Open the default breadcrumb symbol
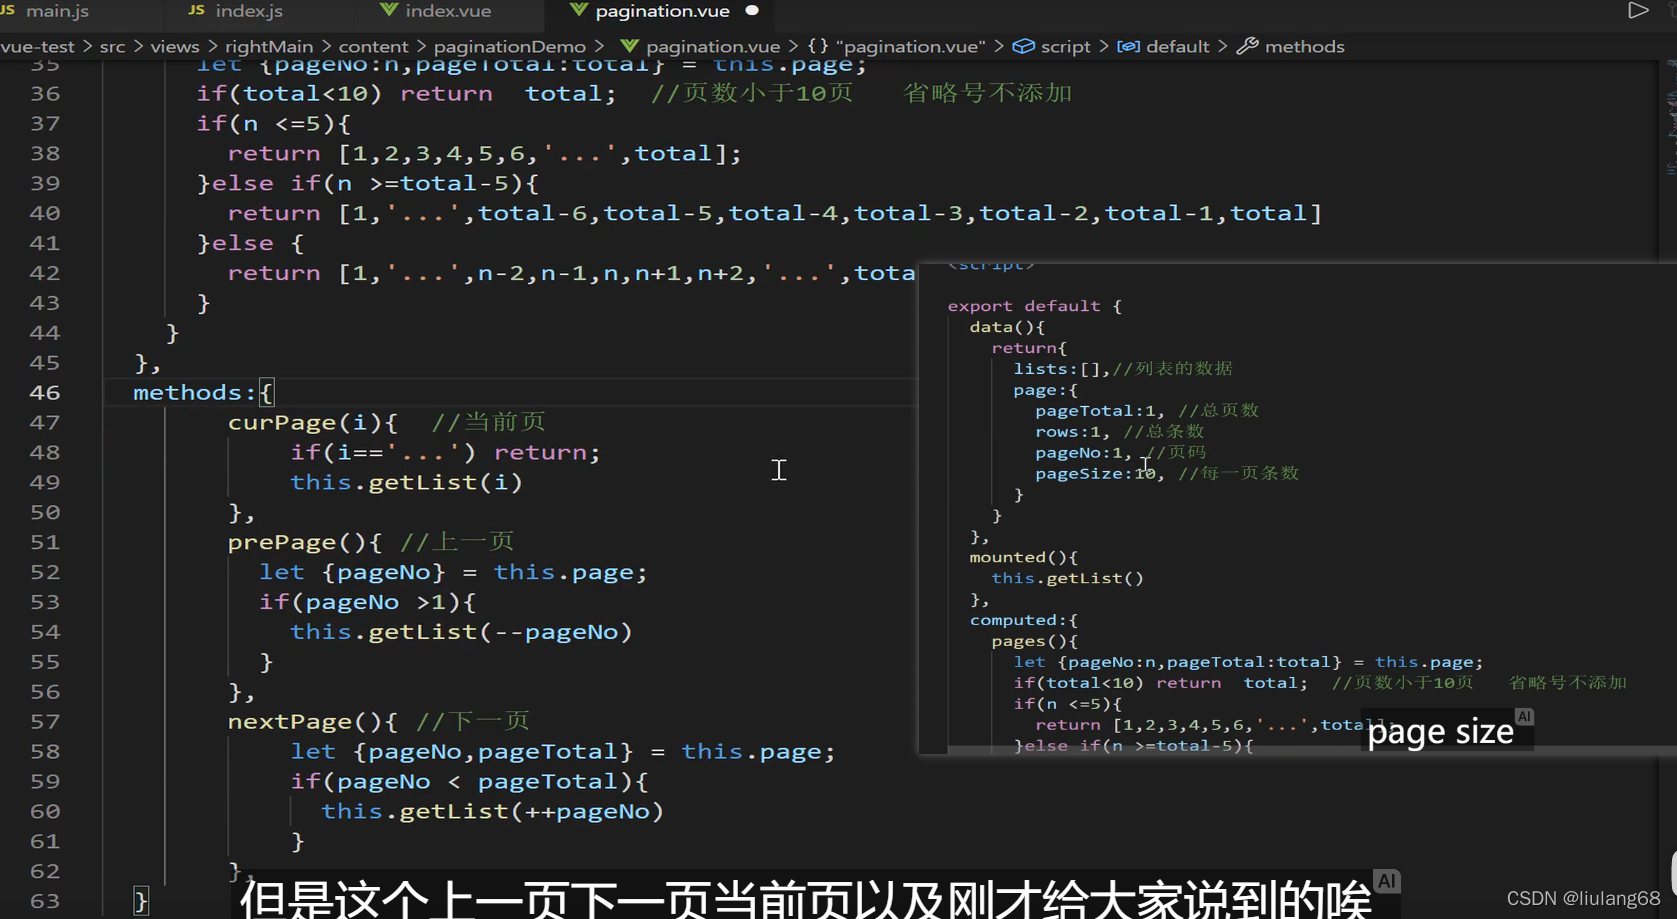1677x919 pixels. [1177, 46]
